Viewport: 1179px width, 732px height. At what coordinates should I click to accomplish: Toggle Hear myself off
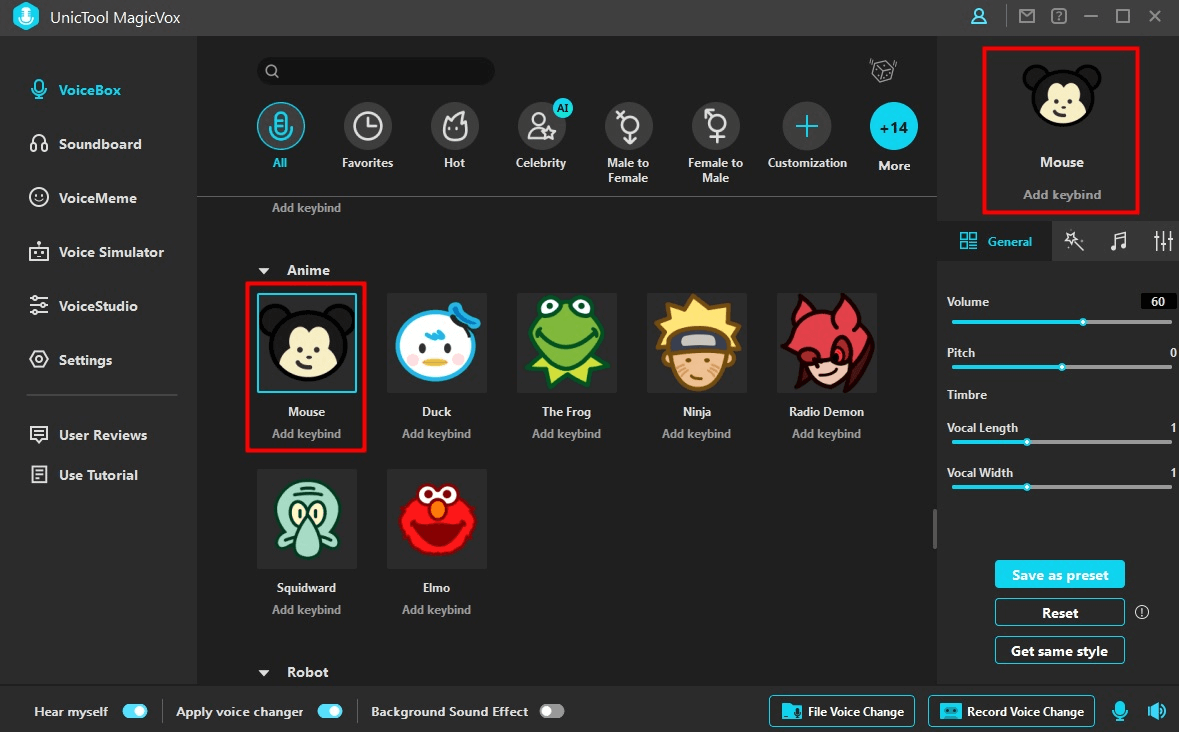pyautogui.click(x=135, y=711)
